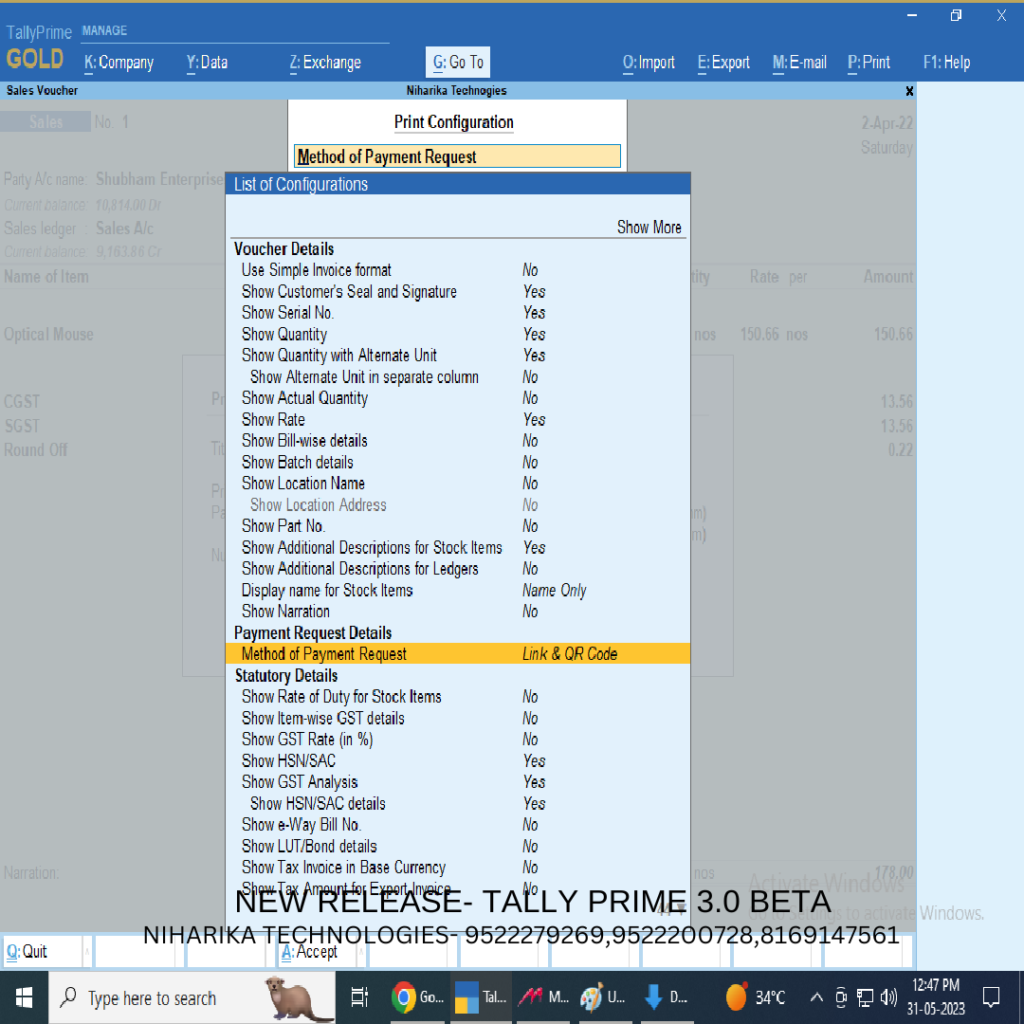1024x1024 pixels.
Task: Open F1: Help
Action: tap(946, 63)
